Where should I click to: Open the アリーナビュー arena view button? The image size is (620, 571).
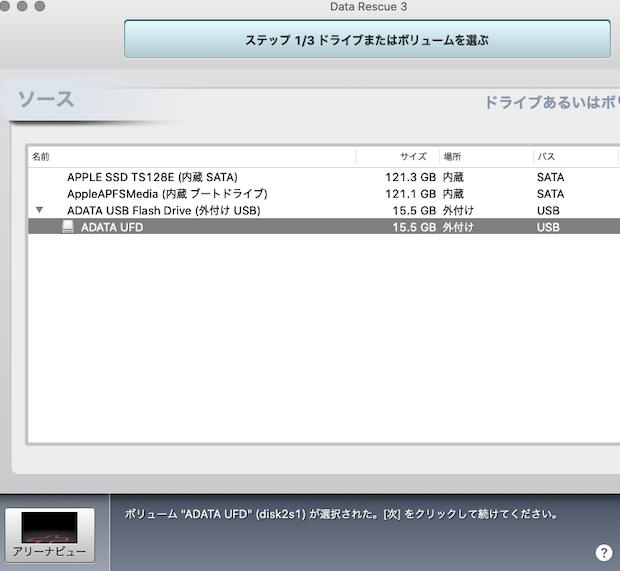coord(49,535)
